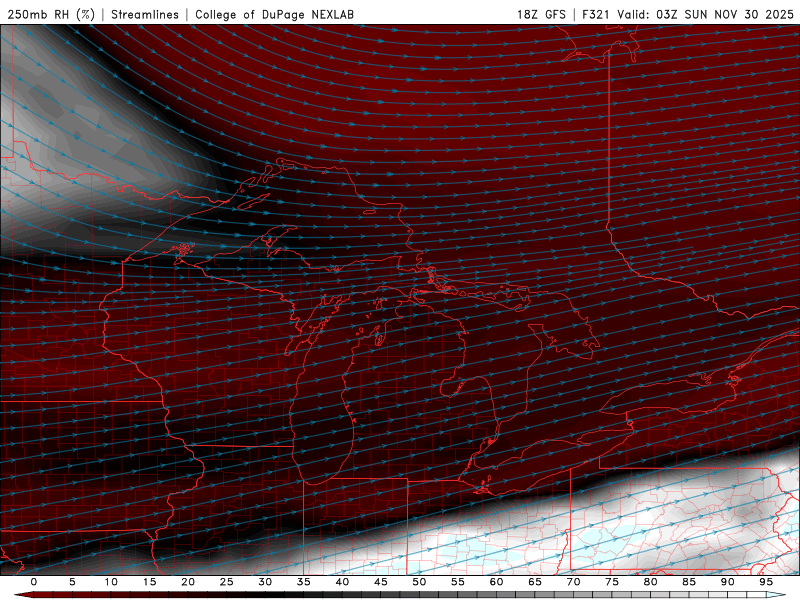Pick the "55" label on the color scale
Screen dimensions: 800x600
[457, 582]
